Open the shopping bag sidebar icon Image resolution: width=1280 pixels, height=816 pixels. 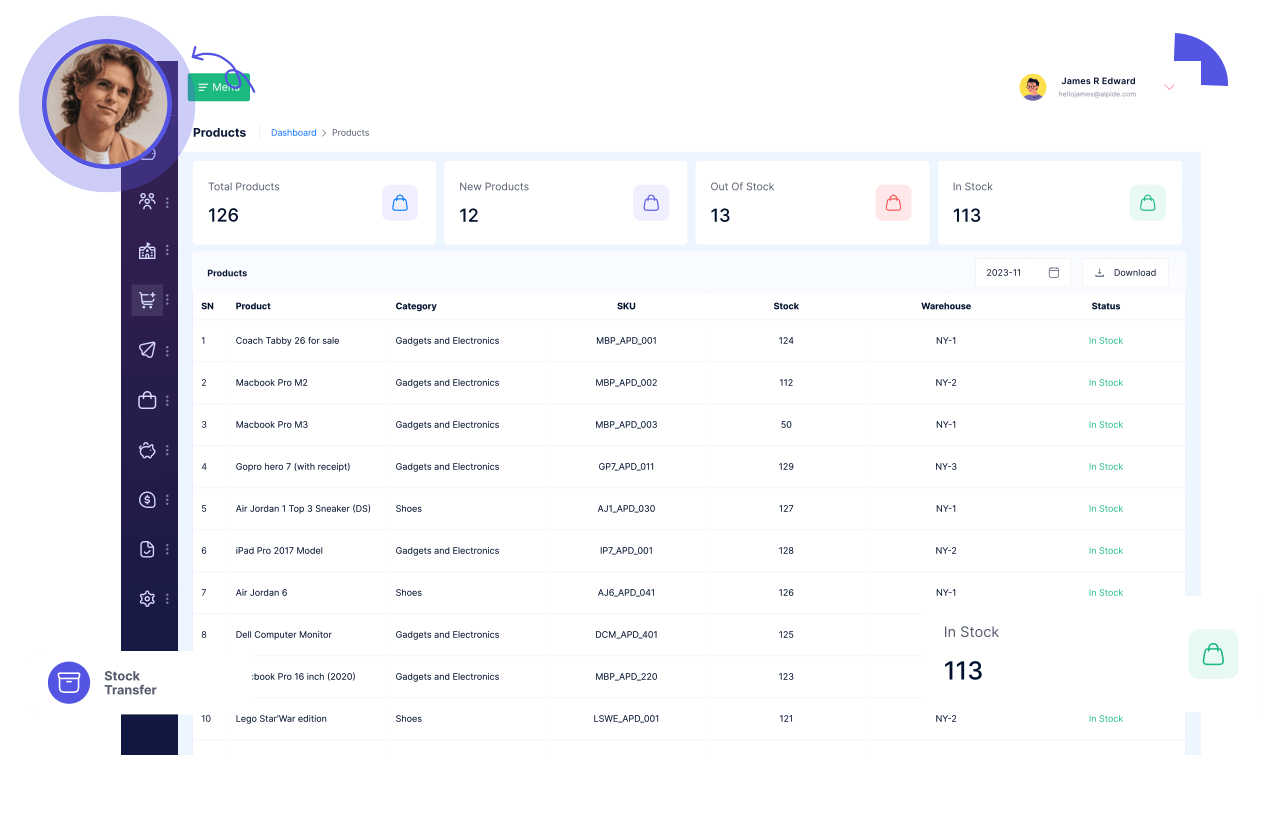(147, 400)
